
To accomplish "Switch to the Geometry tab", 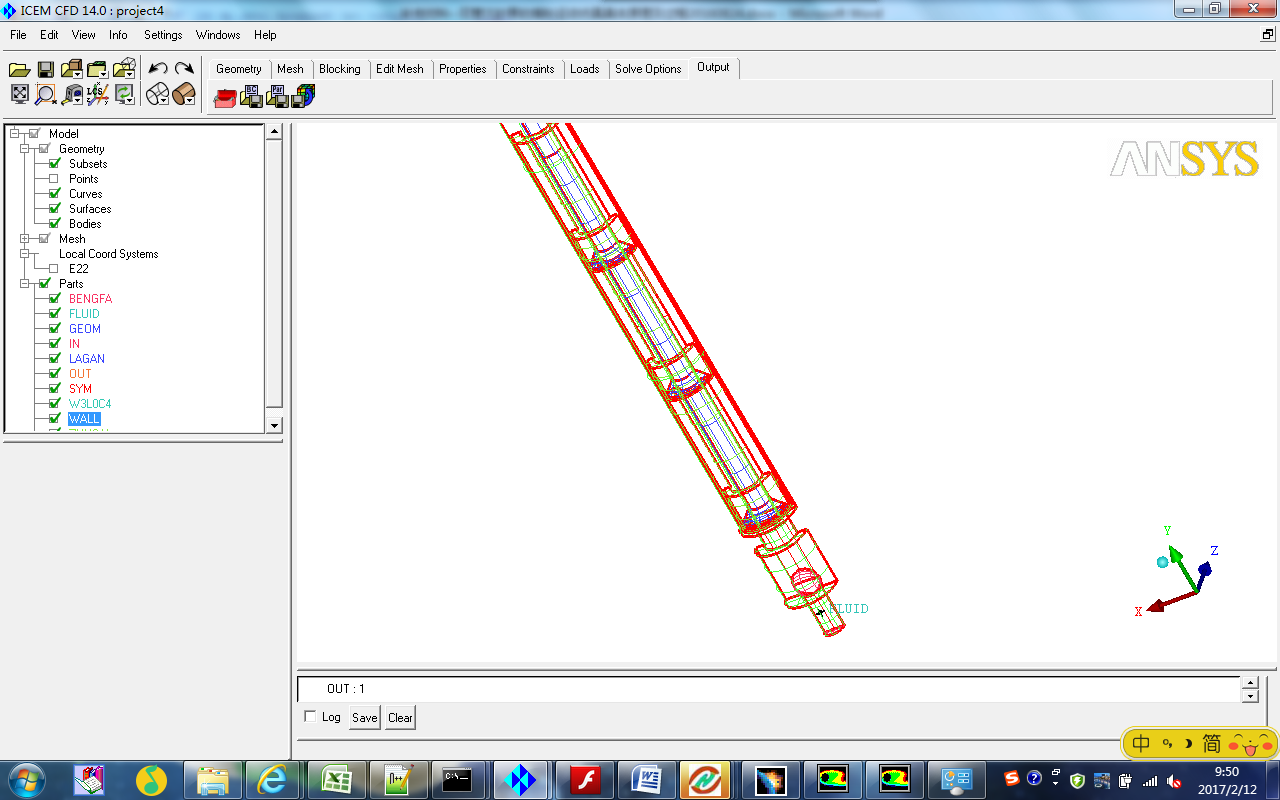I will pyautogui.click(x=238, y=69).
